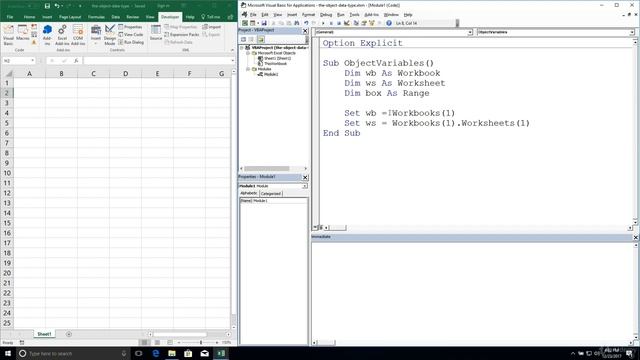Screen dimensions: 640x360
Task: Open Excel Add-ins dialog
Action: pyautogui.click(x=62, y=35)
